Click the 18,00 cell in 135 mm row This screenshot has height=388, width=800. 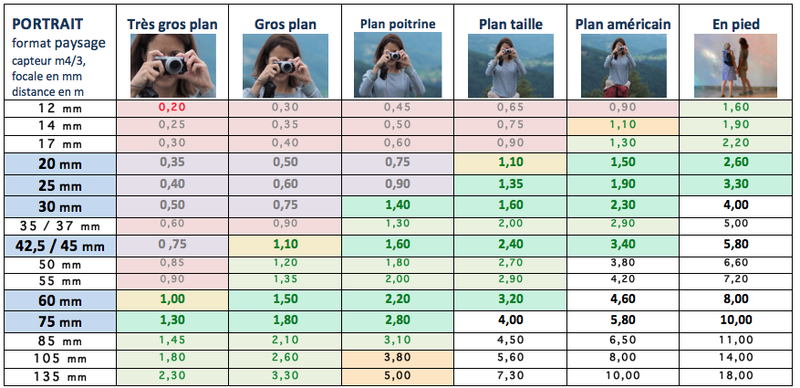pyautogui.click(x=735, y=376)
